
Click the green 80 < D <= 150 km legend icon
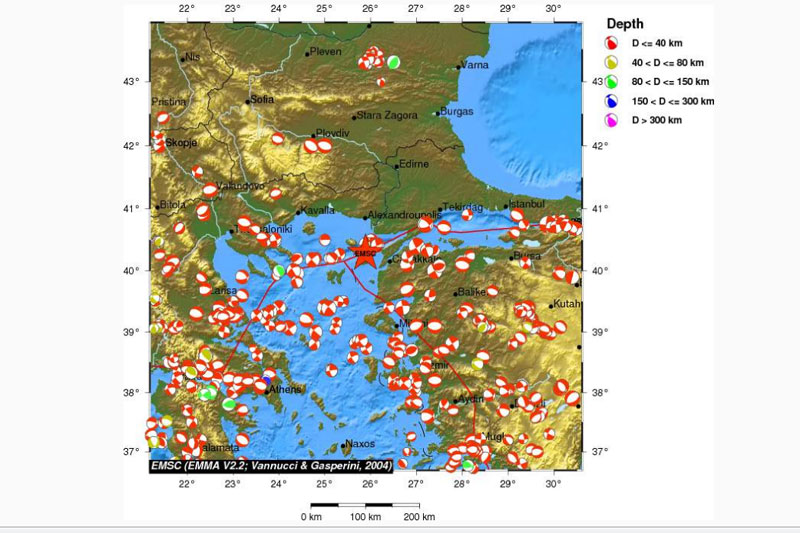[x=612, y=83]
